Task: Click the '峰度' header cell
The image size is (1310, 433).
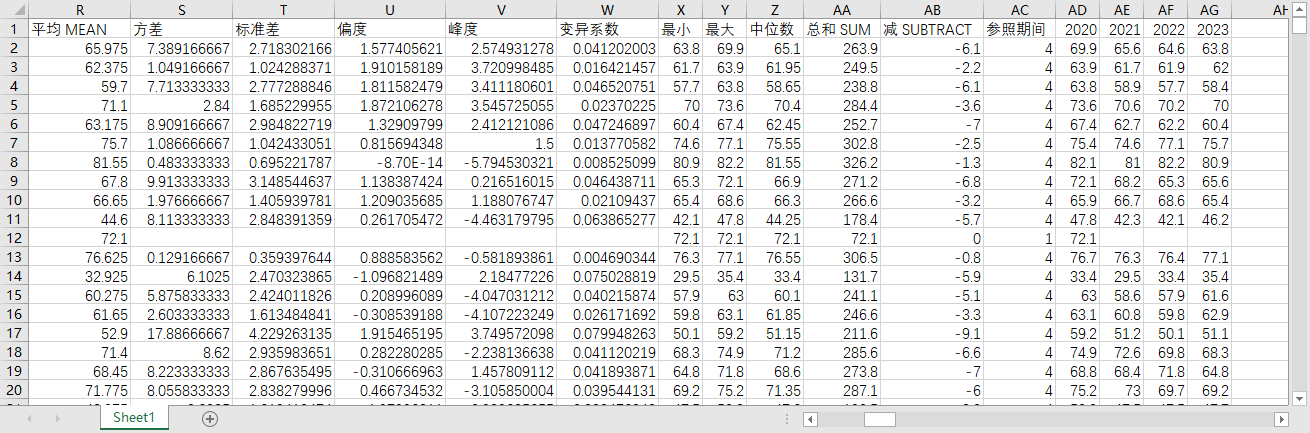Action: [x=500, y=29]
